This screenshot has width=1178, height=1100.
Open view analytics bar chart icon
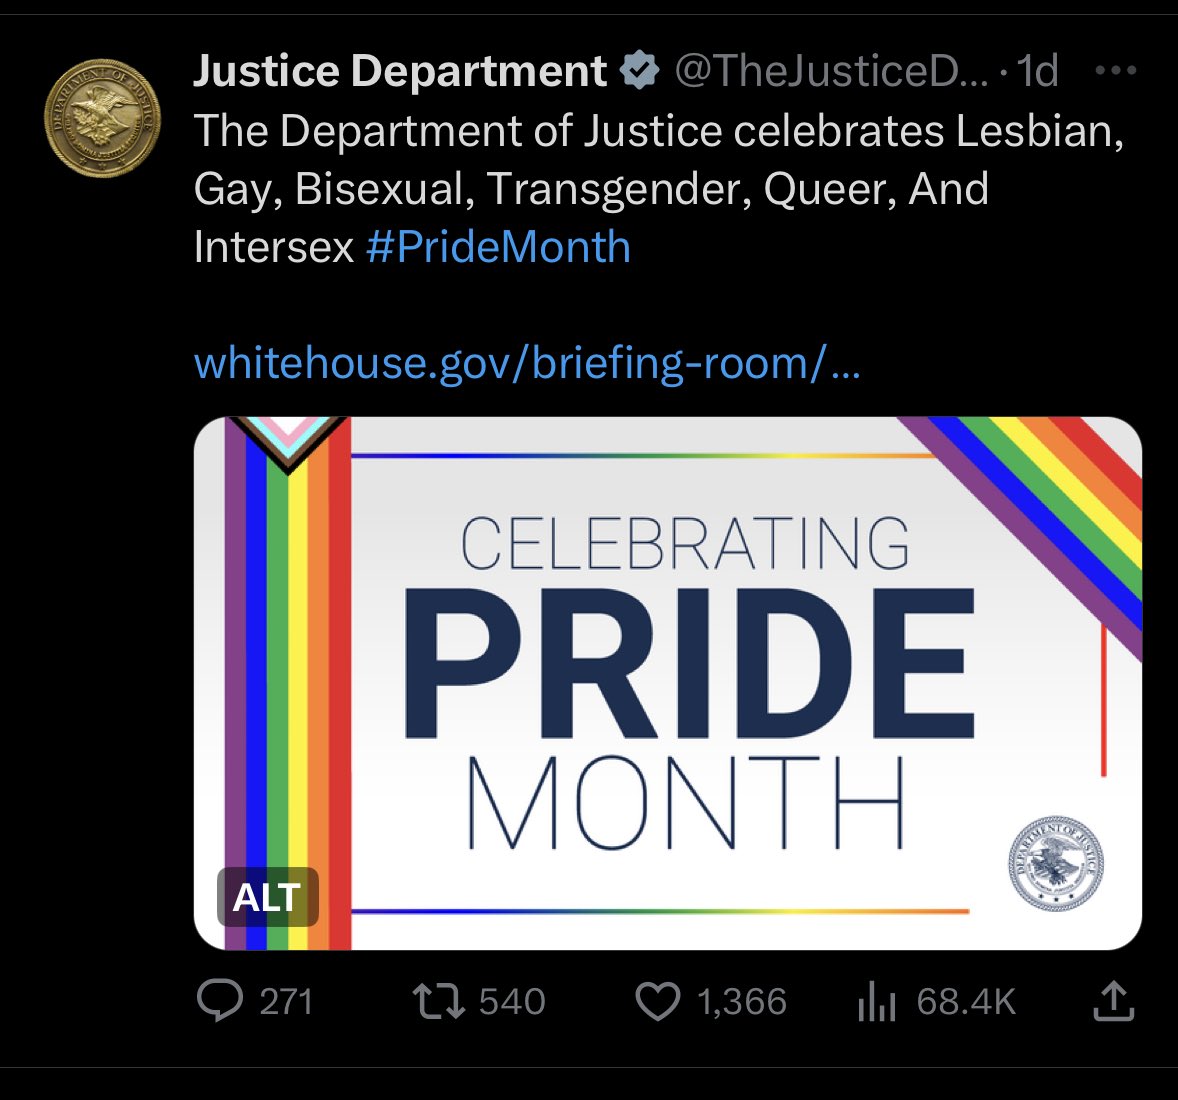pyautogui.click(x=875, y=1001)
